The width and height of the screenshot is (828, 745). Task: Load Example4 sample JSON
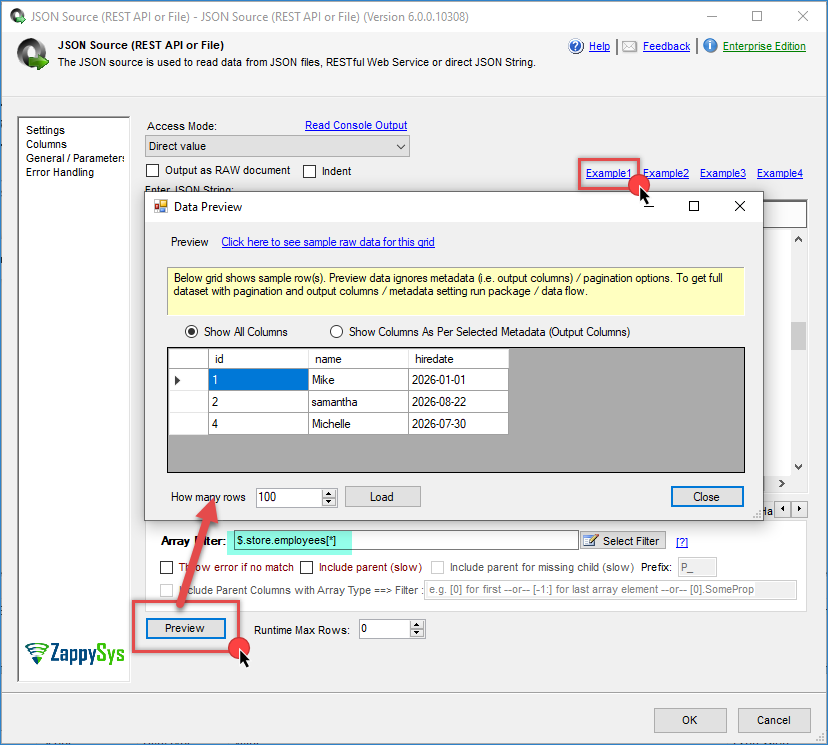780,173
